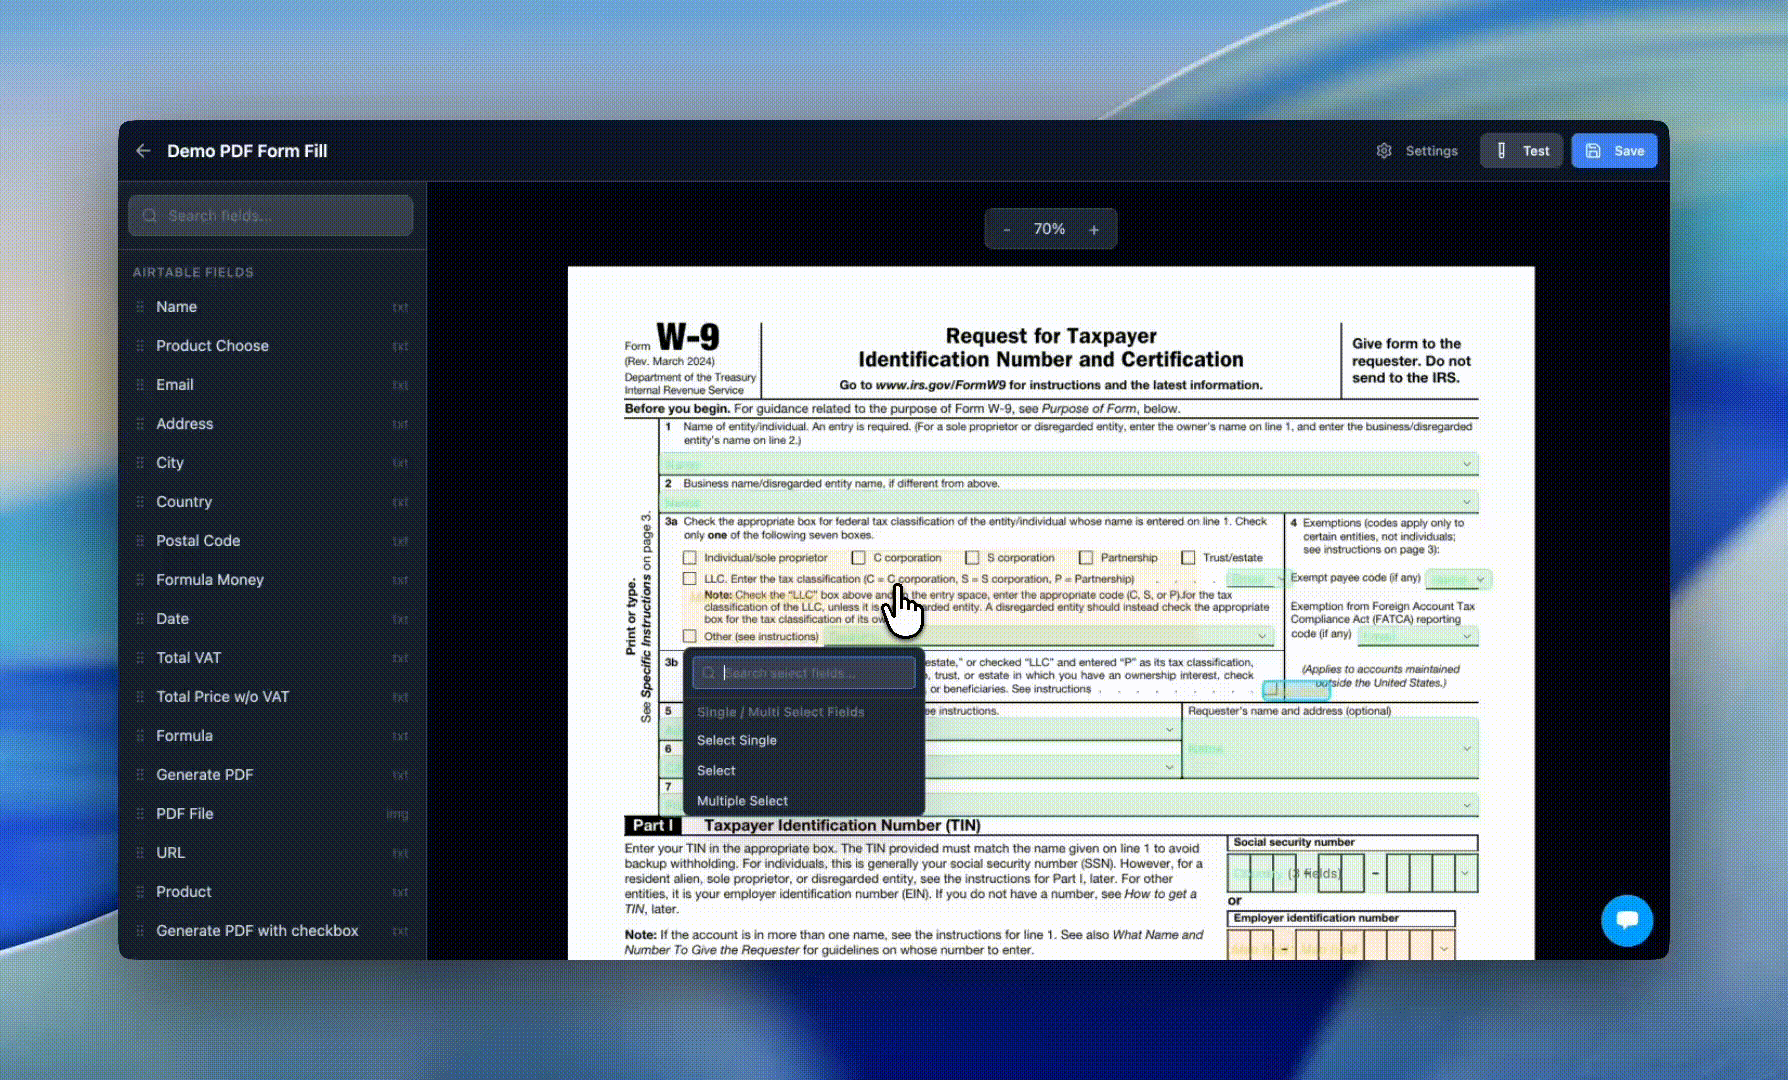The image size is (1788, 1080).
Task: Grab the drag handle of the Address field
Action: pos(140,424)
